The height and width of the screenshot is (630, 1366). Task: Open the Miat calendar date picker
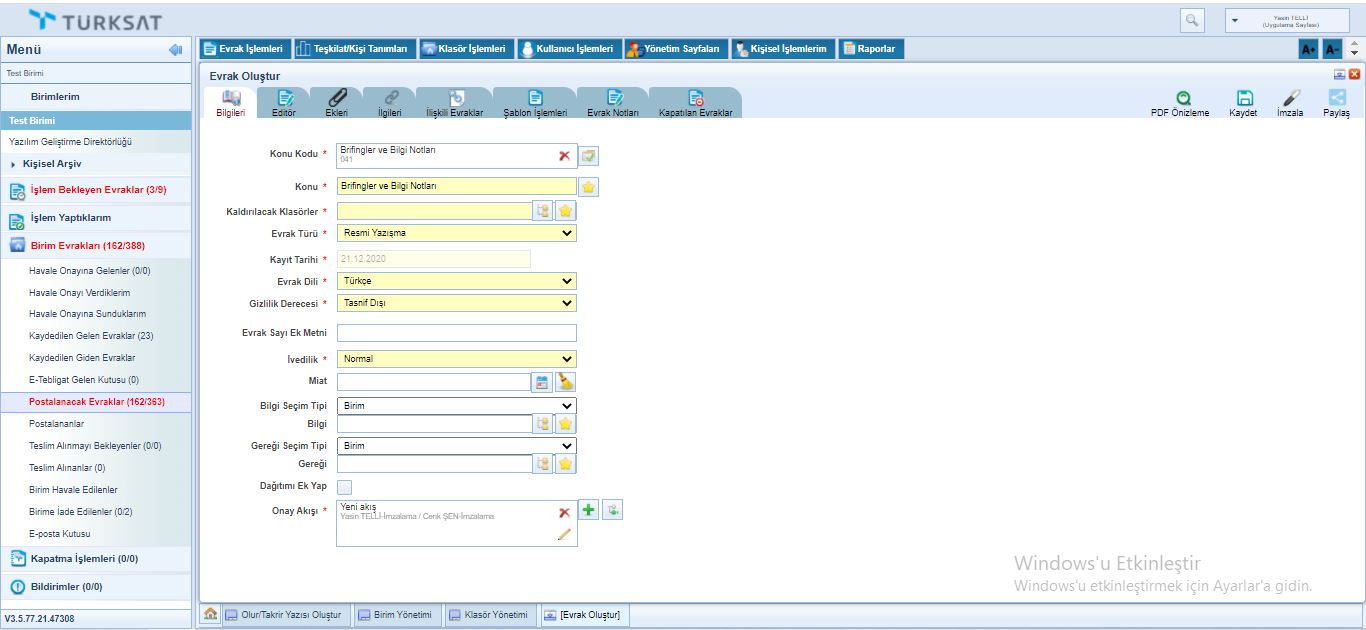click(541, 382)
